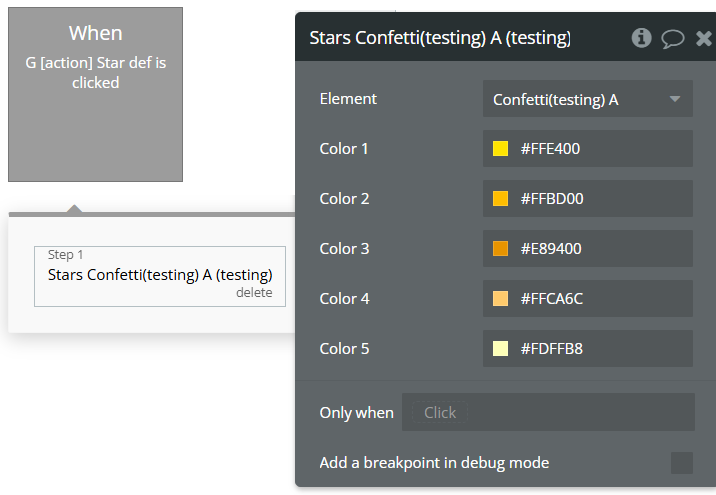Toggle the debug mode breakpoint checkbox
The image size is (716, 495).
point(682,463)
